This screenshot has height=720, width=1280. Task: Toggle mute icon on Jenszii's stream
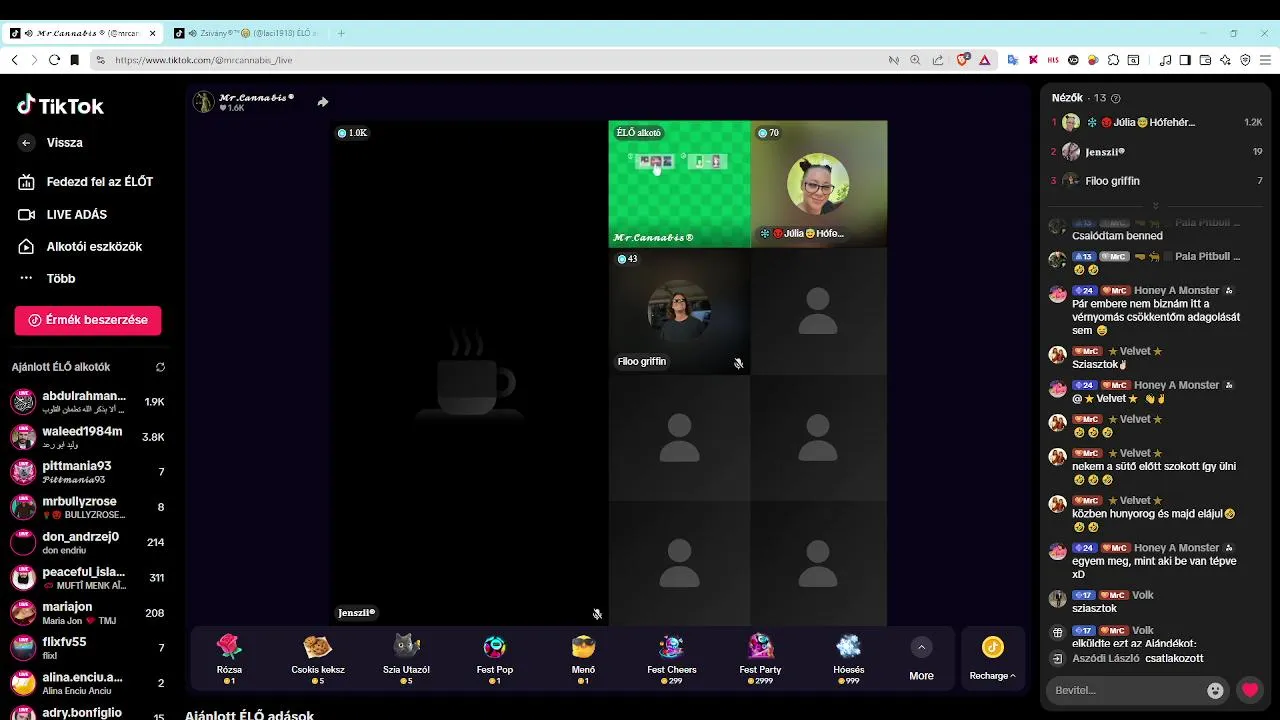click(597, 614)
